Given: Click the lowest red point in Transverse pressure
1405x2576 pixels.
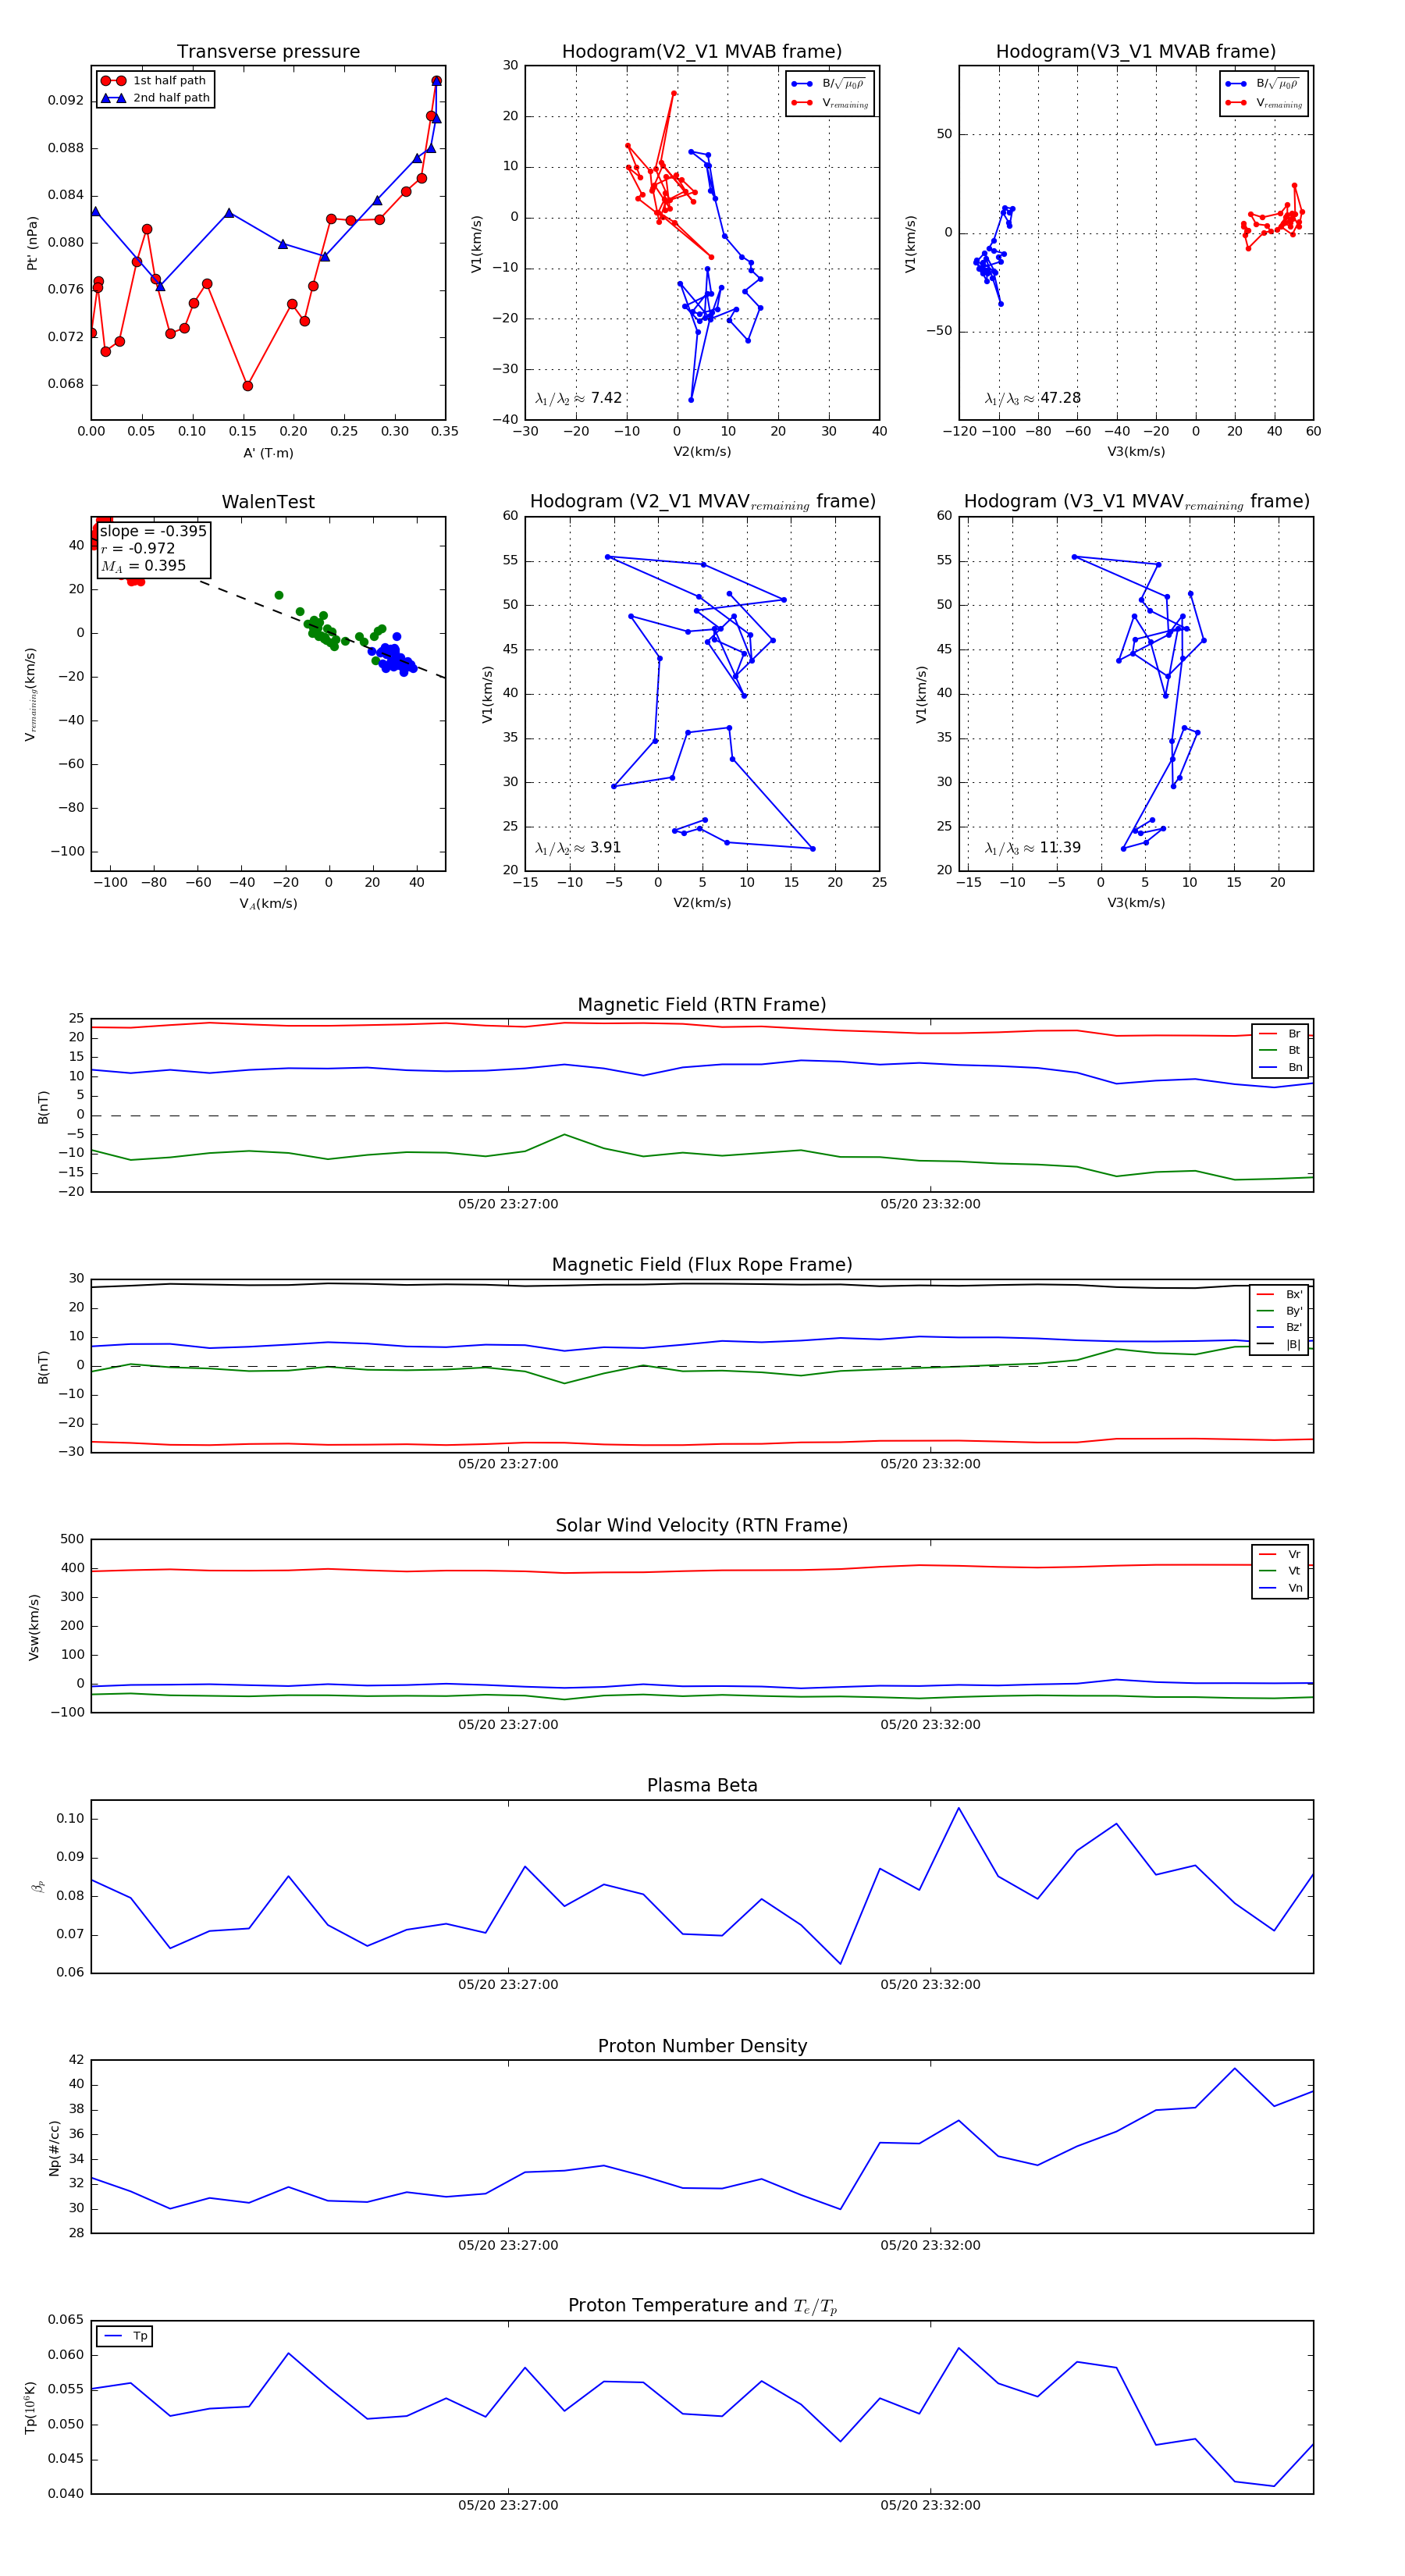Looking at the screenshot, I should (x=248, y=386).
